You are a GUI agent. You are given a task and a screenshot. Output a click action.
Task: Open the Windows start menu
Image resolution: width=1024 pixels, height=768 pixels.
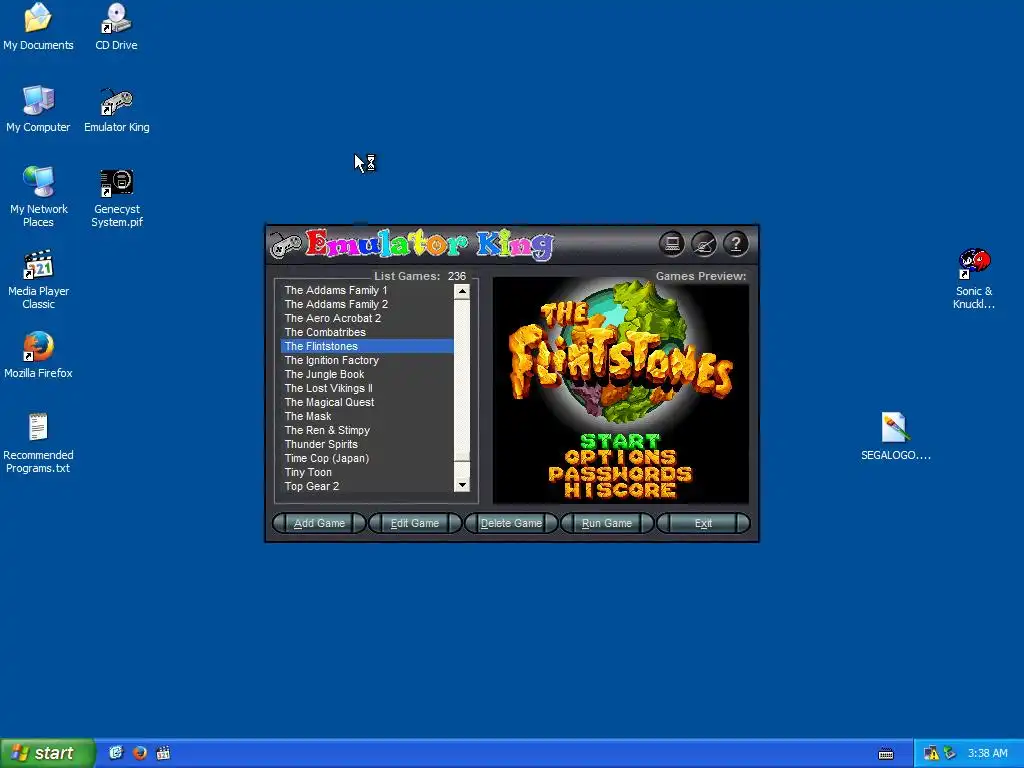(x=47, y=753)
